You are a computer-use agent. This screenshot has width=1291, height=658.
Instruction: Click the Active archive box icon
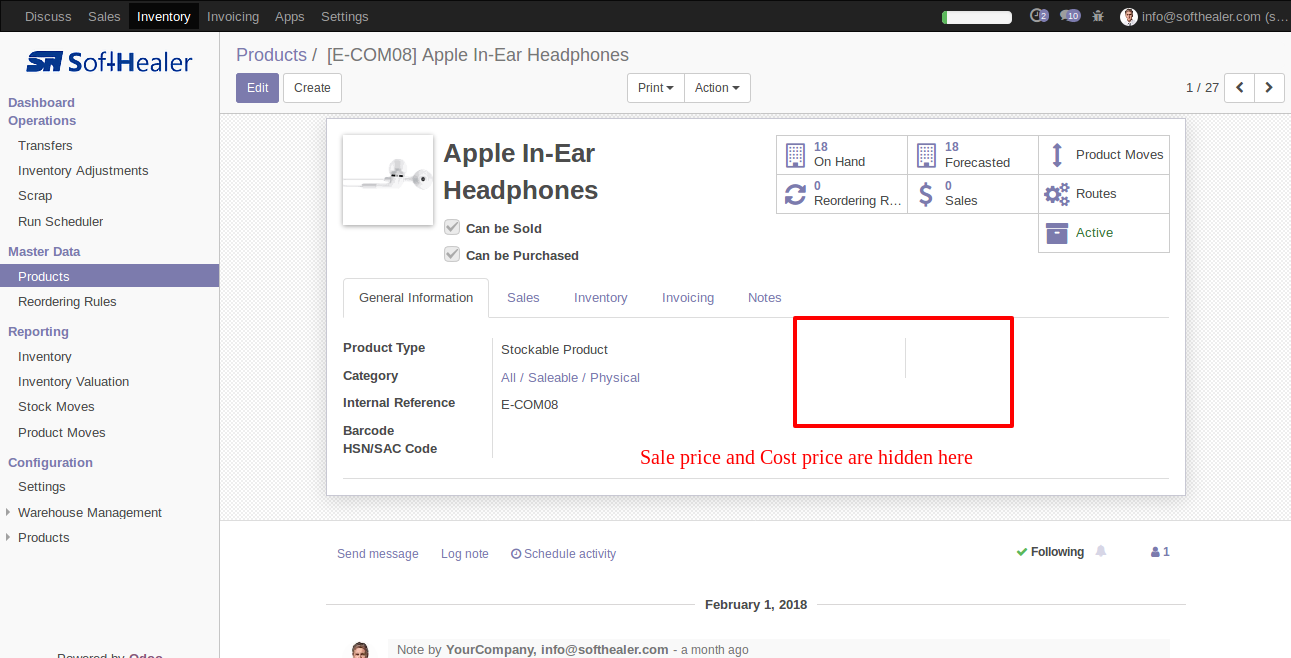1057,233
